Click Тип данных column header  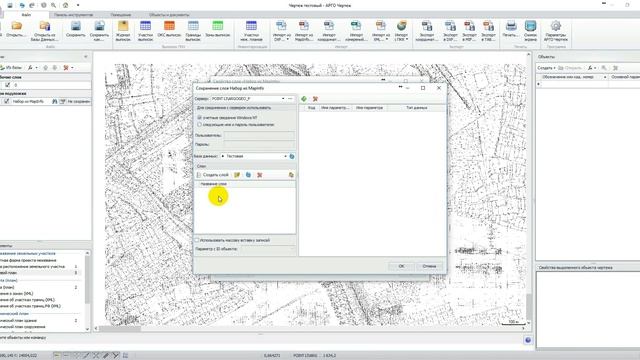(x=416, y=108)
